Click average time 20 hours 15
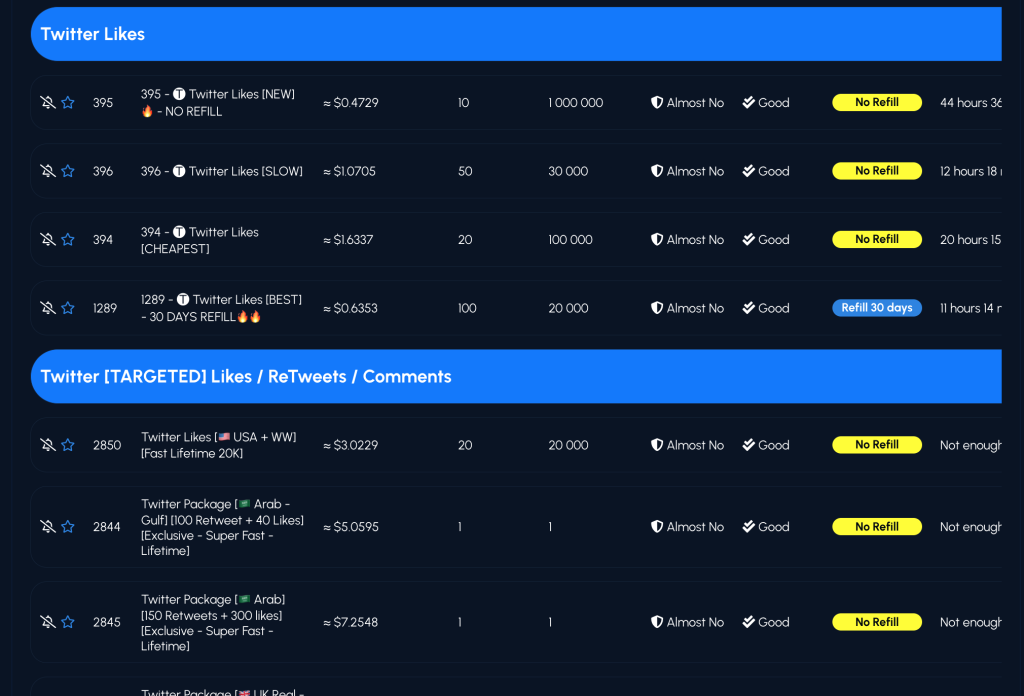The height and width of the screenshot is (696, 1024). [970, 240]
